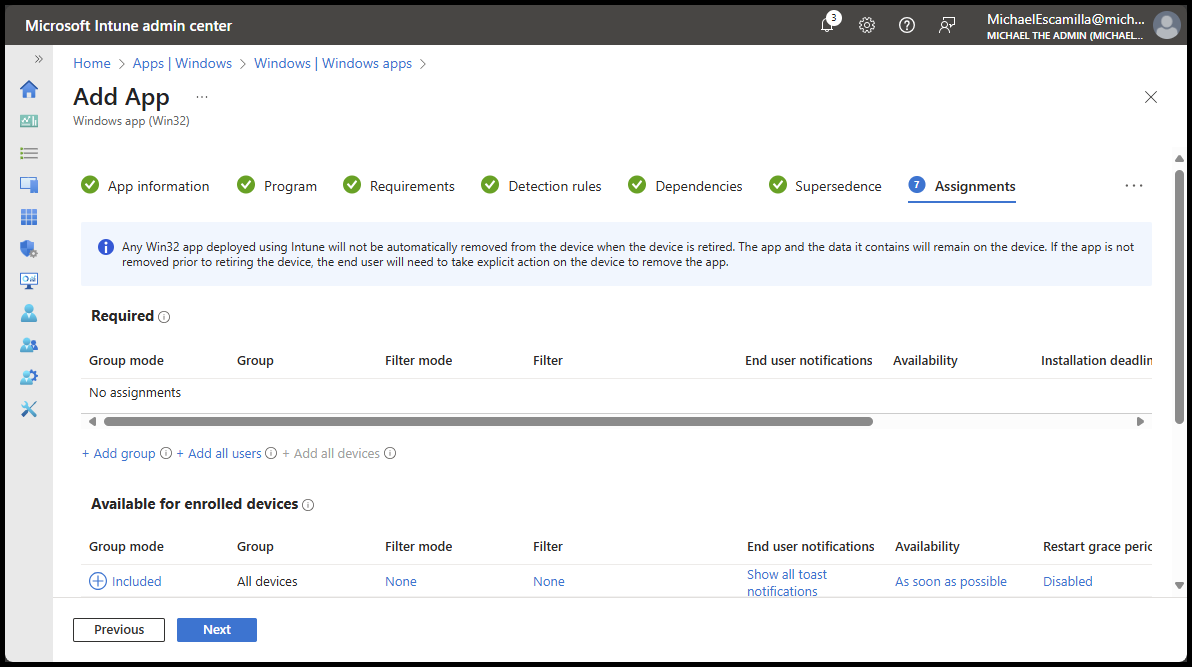This screenshot has width=1192, height=667.
Task: Select the Dashboard icon in the sidebar
Action: pyautogui.click(x=29, y=120)
